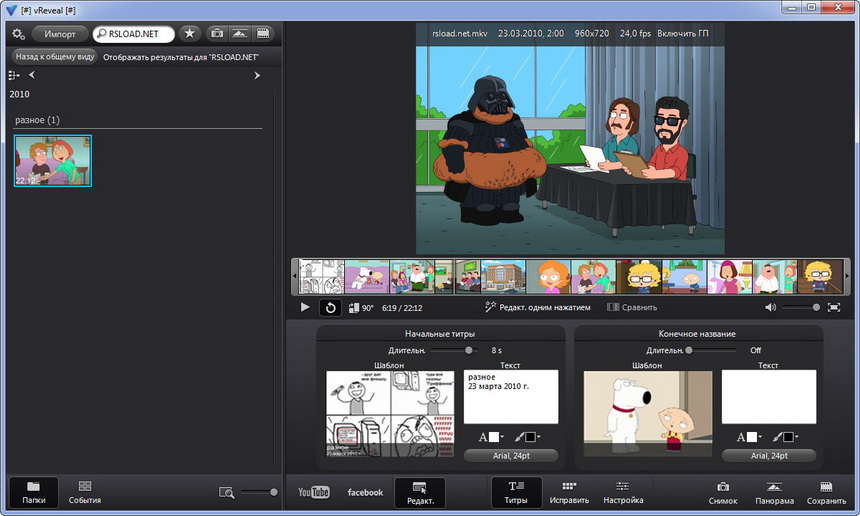Click Редакт. одним нажатием magic wand
Screen dimensions: 860x516
coord(538,308)
